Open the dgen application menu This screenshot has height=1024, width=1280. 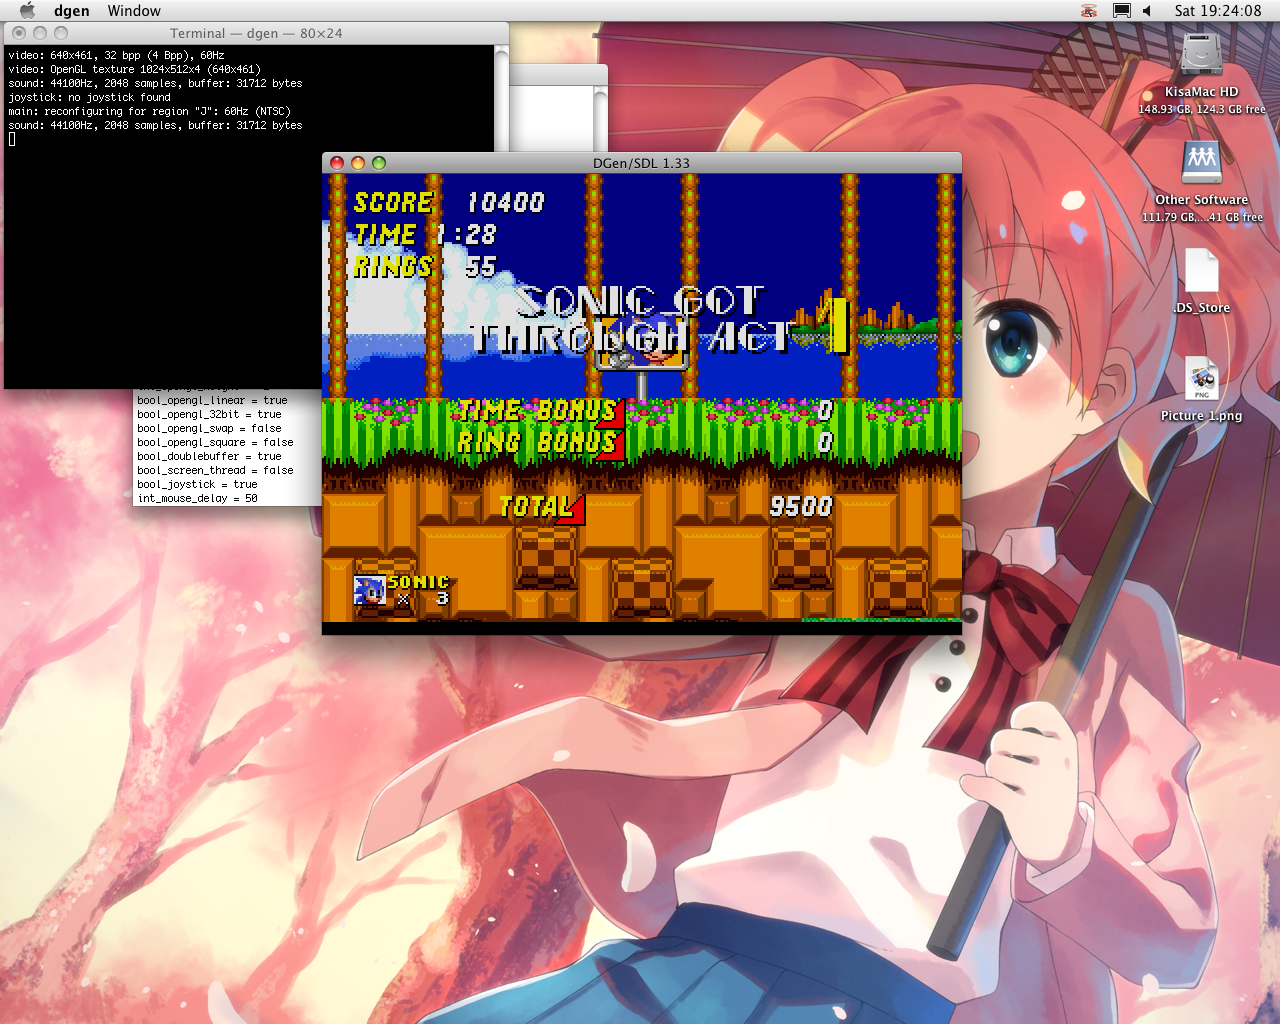(71, 11)
